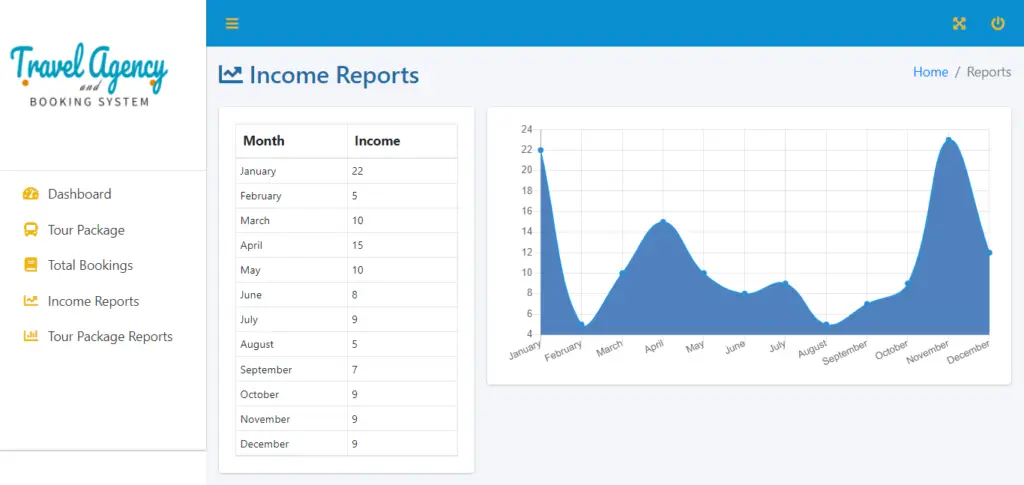Toggle the hamburger sidebar menu icon

(x=232, y=24)
